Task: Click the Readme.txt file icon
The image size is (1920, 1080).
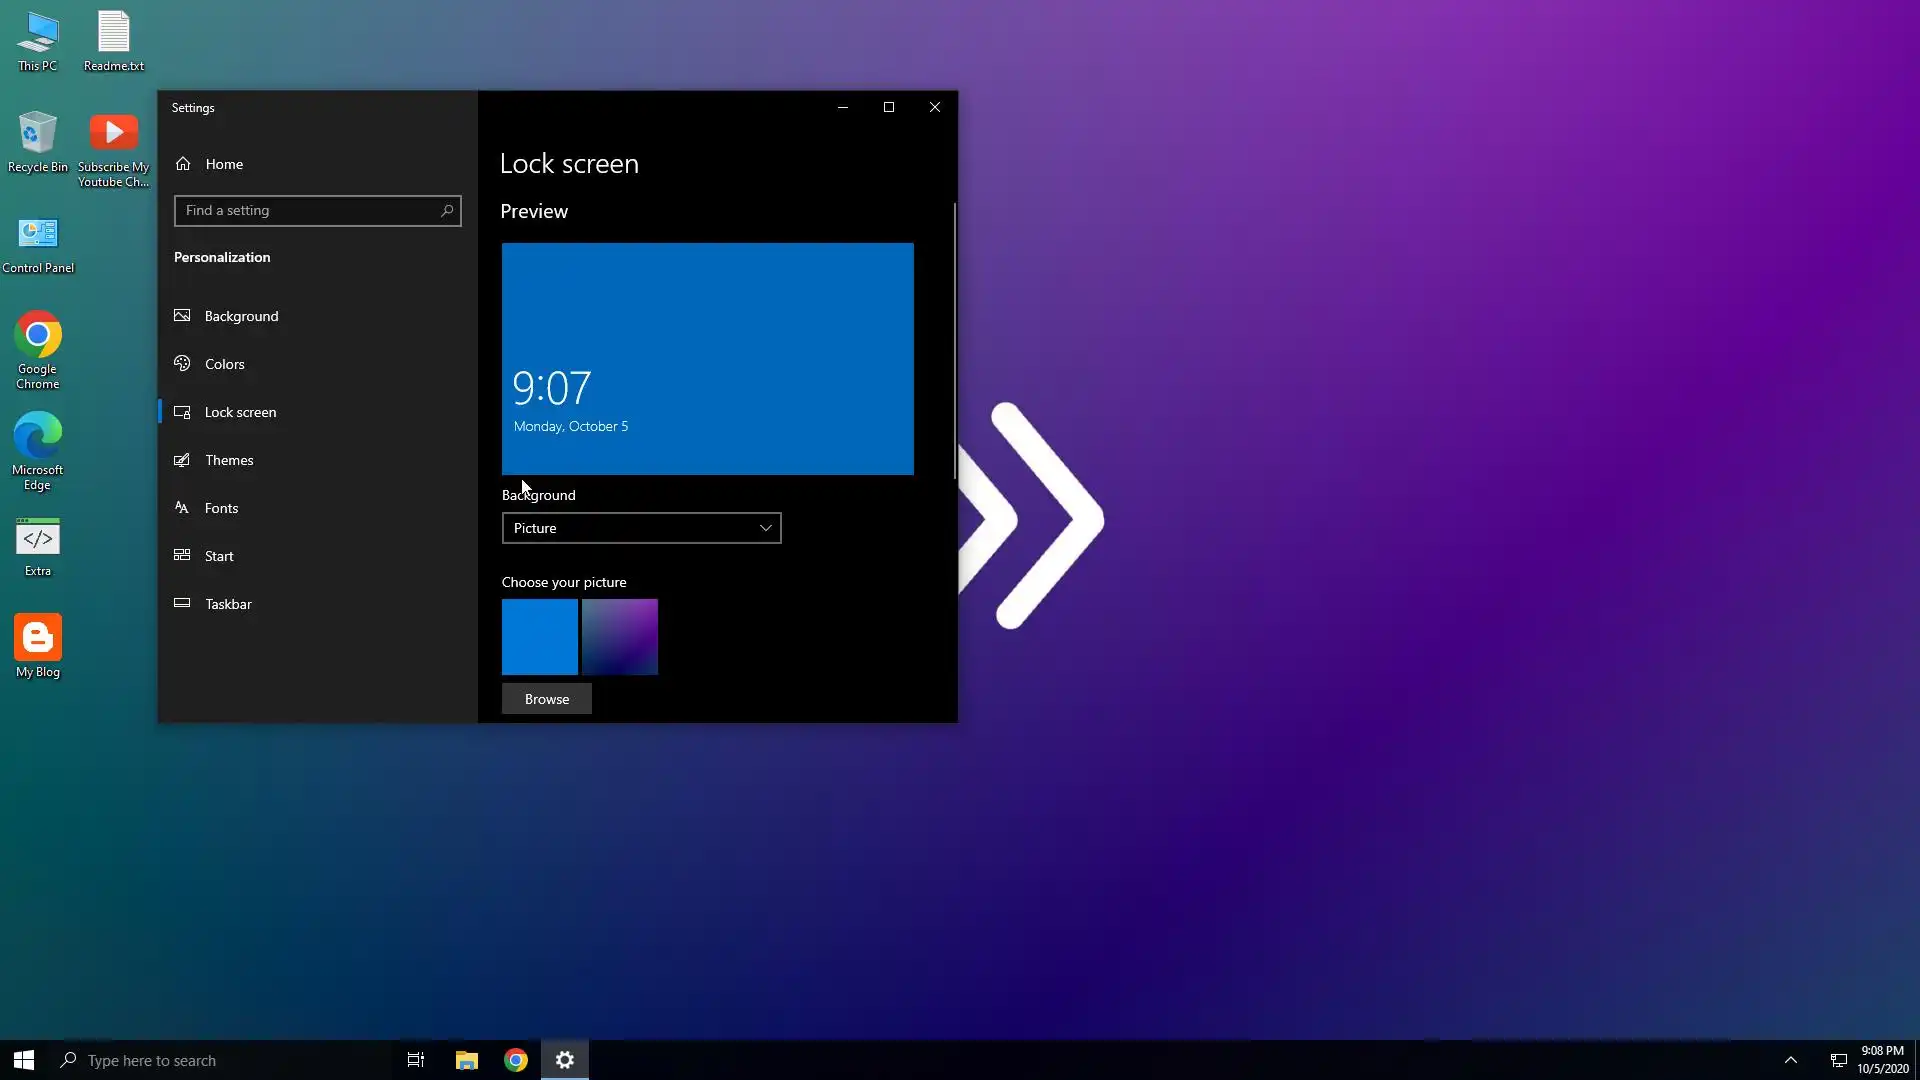Action: [114, 33]
